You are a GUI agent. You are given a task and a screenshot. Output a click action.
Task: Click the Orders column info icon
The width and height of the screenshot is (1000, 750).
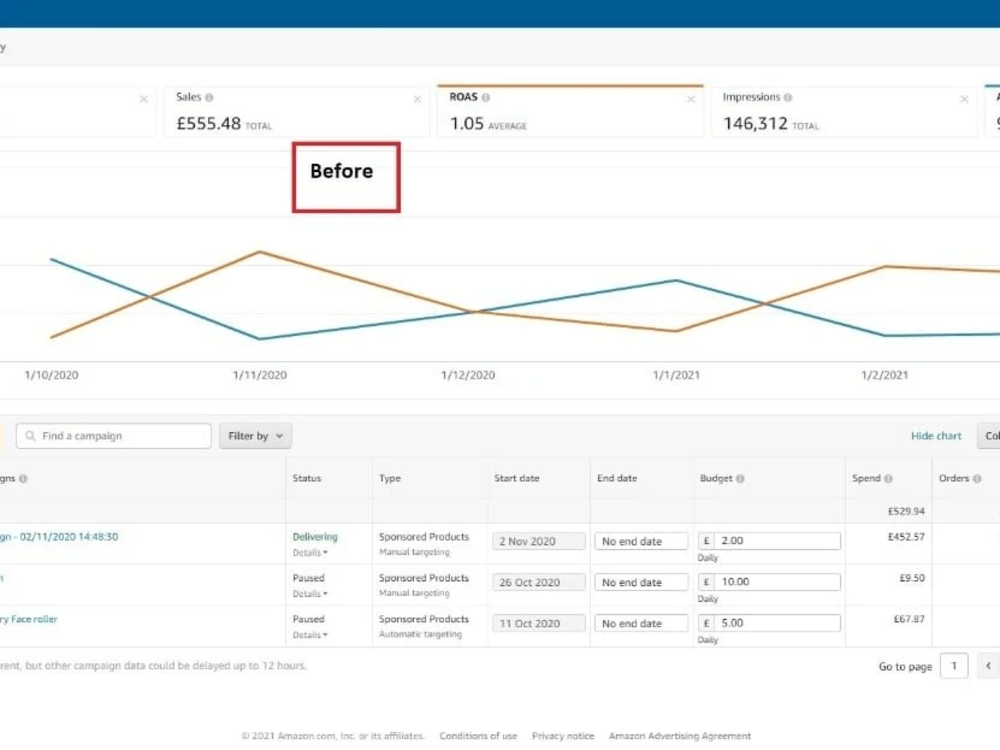click(977, 479)
